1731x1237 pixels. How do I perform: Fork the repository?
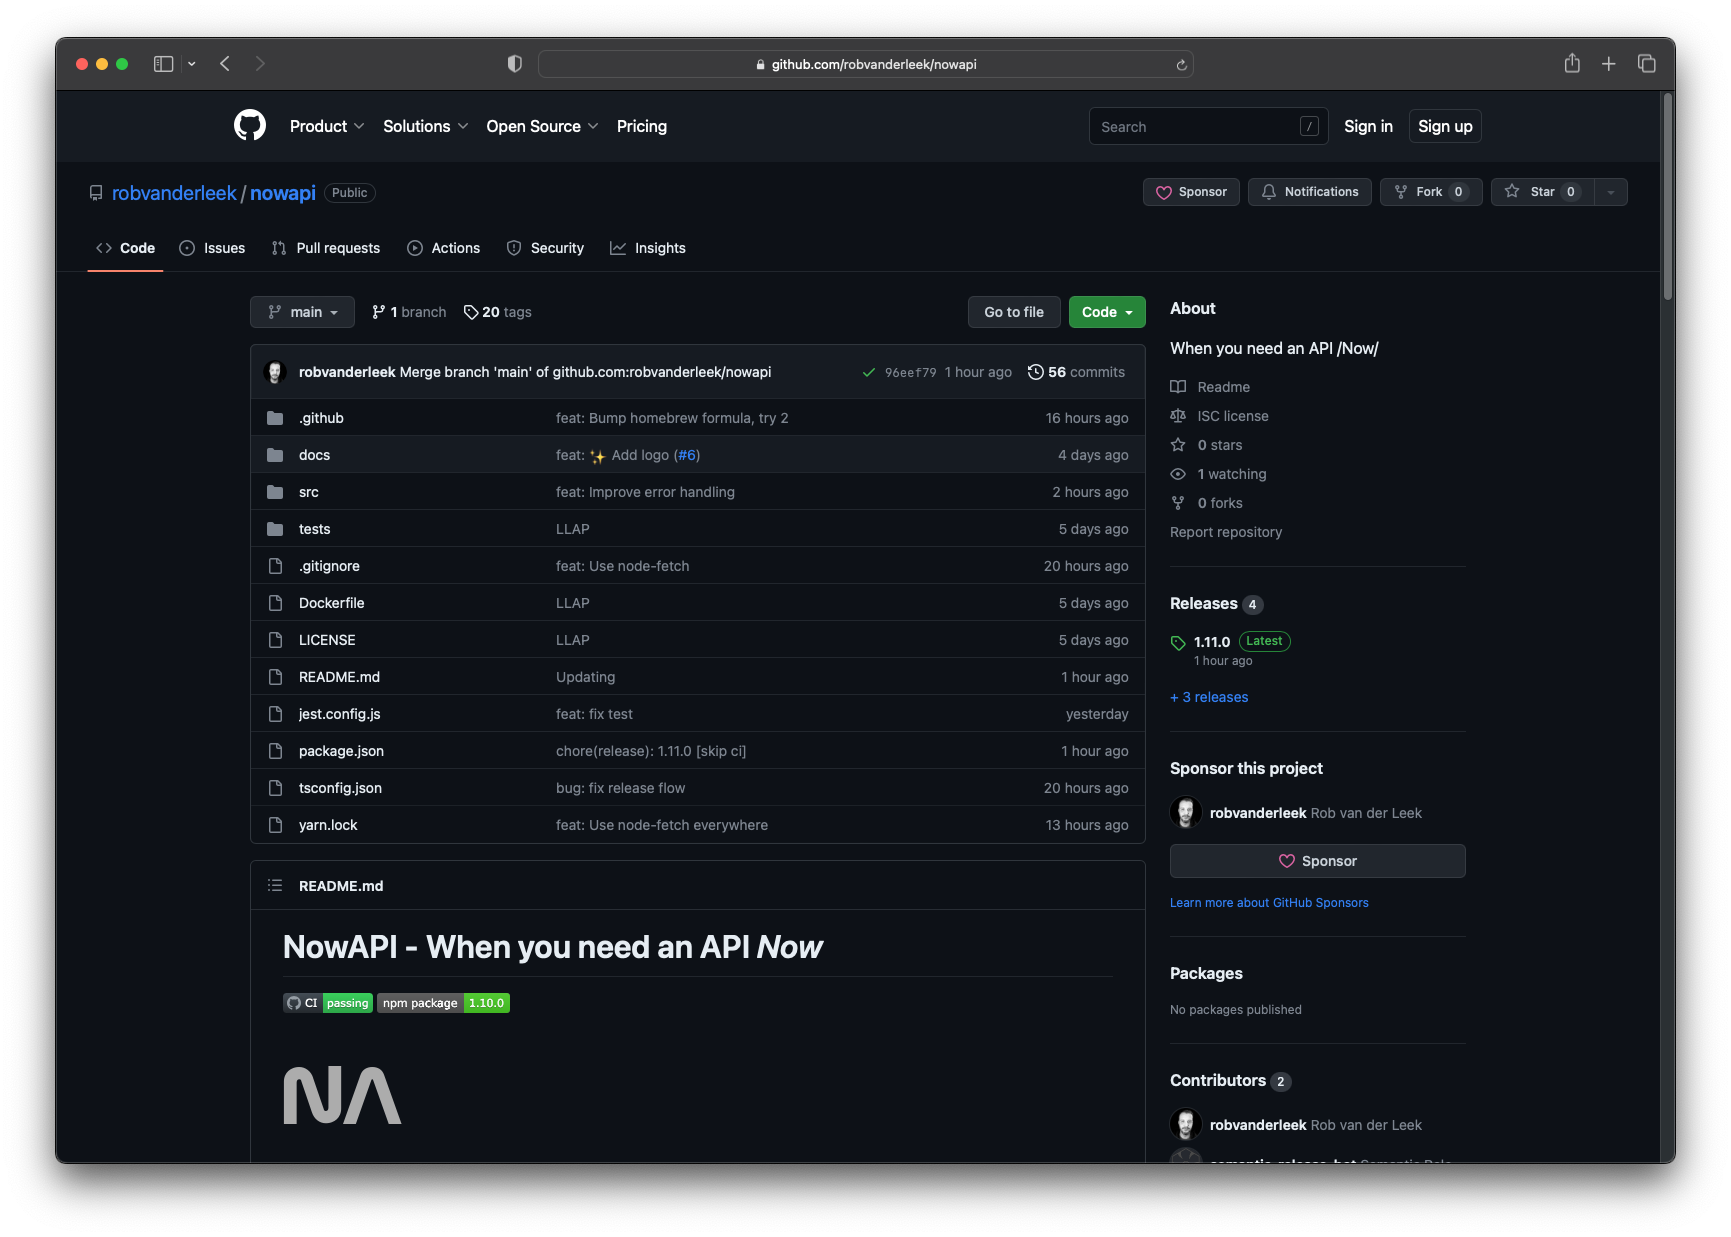tap(1431, 192)
